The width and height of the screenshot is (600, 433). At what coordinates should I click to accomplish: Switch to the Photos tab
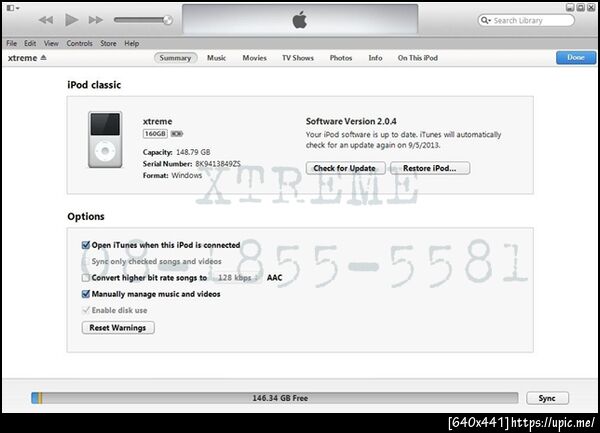click(x=341, y=58)
